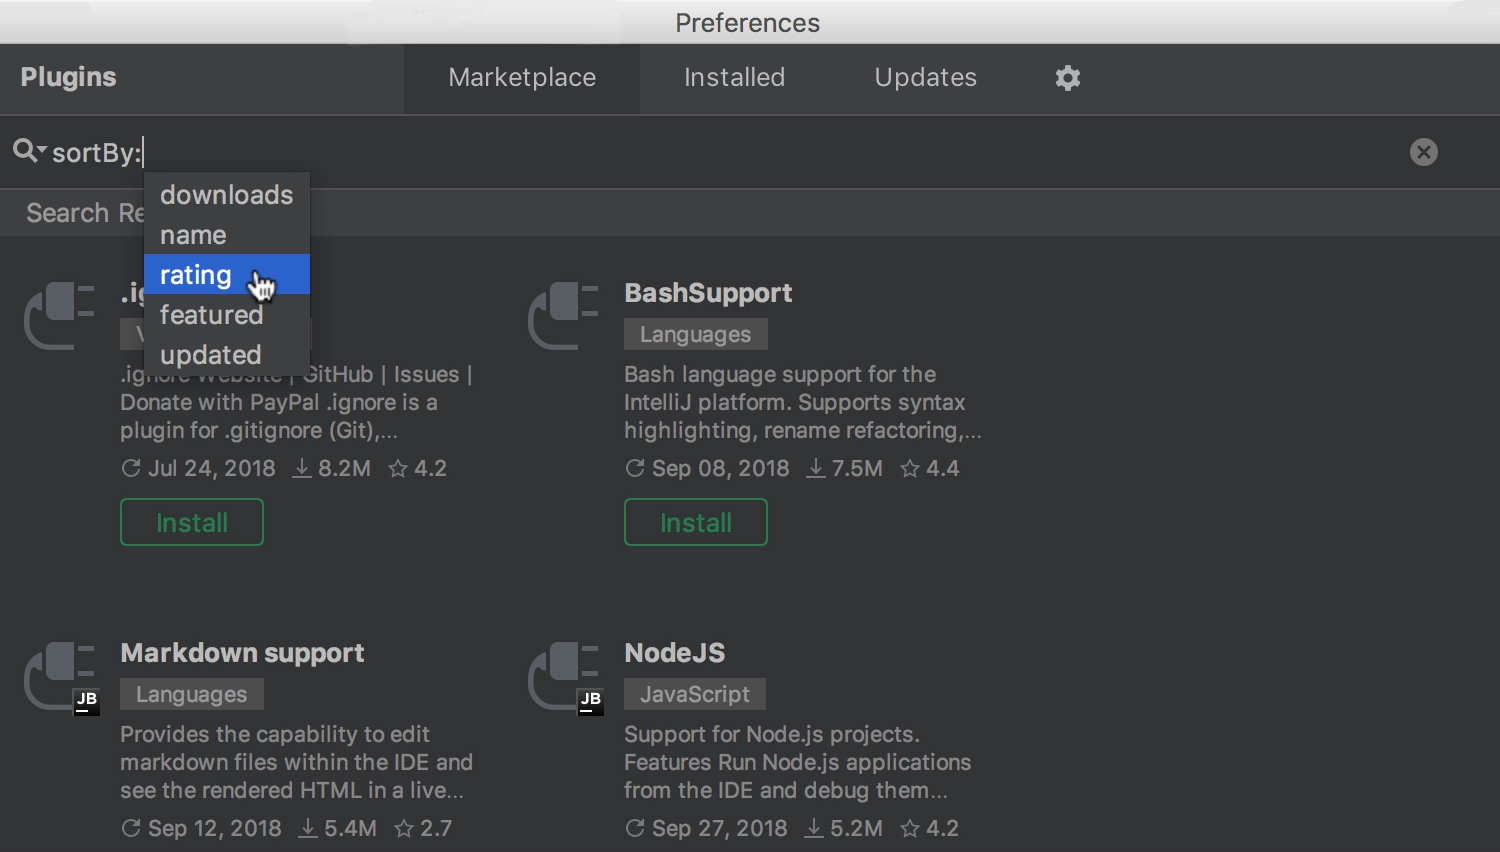Click the 7.5M downloads count of BashSupport
The height and width of the screenshot is (852, 1500).
pyautogui.click(x=845, y=468)
